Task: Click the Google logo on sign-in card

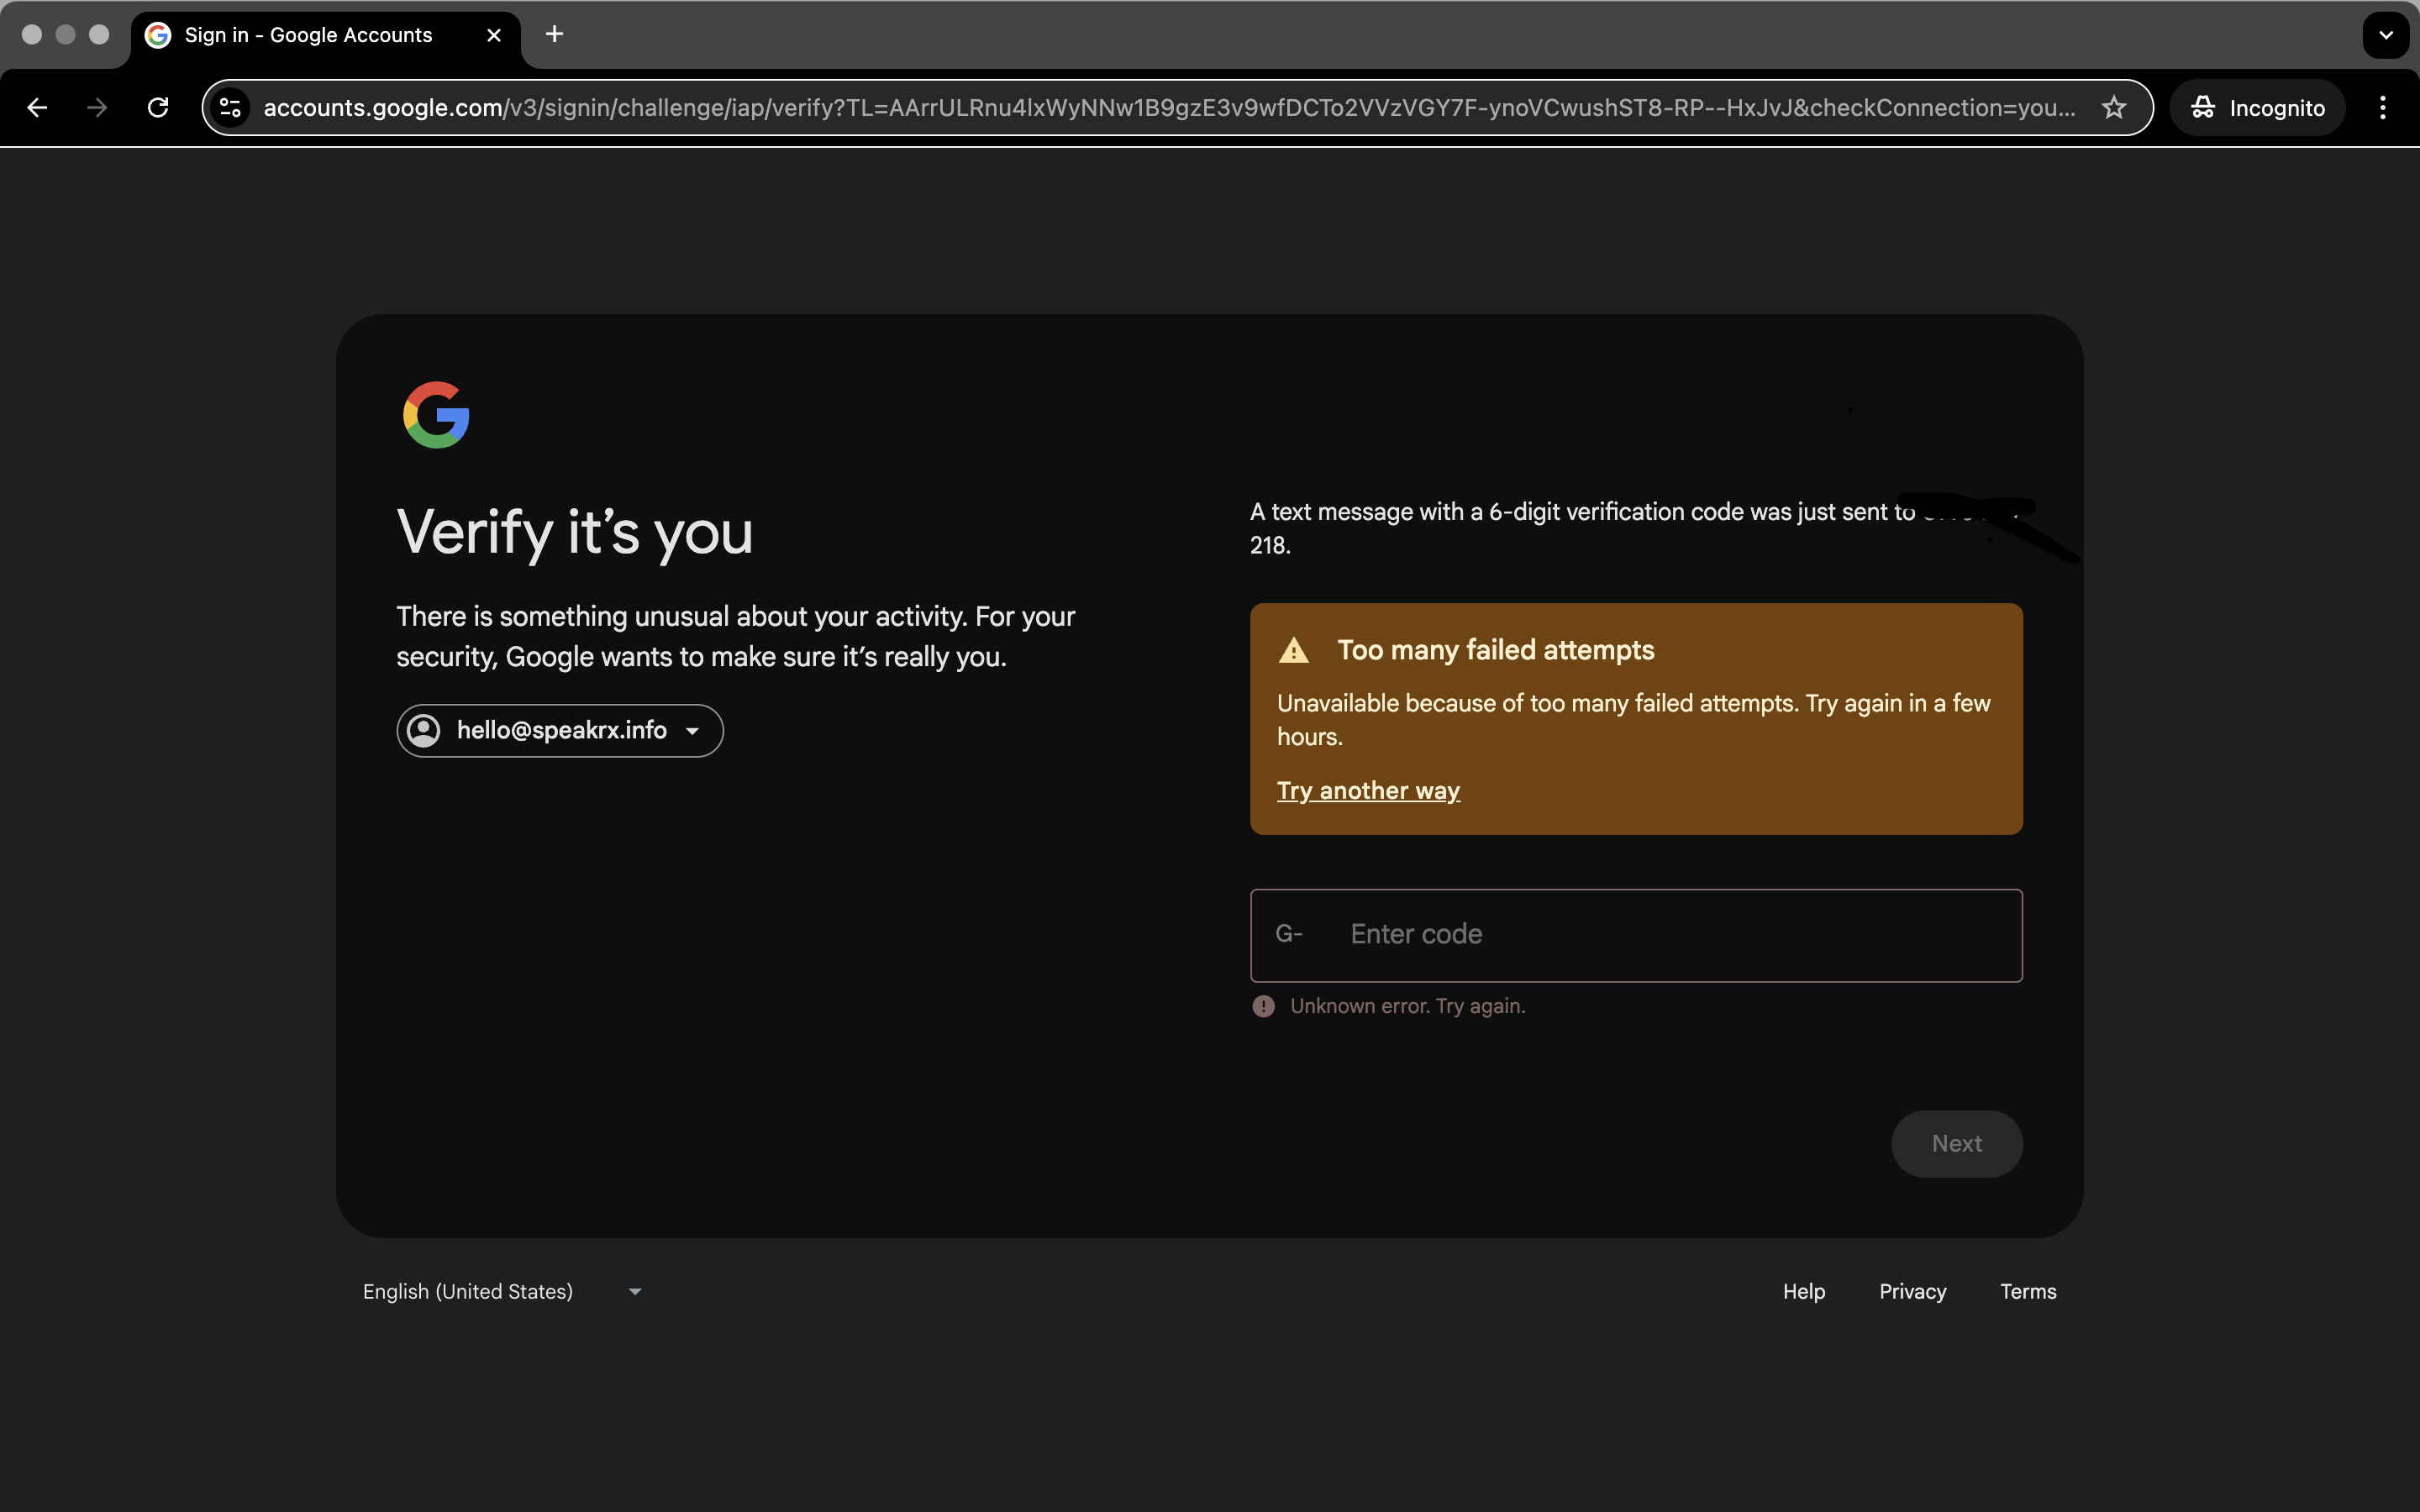Action: click(436, 415)
